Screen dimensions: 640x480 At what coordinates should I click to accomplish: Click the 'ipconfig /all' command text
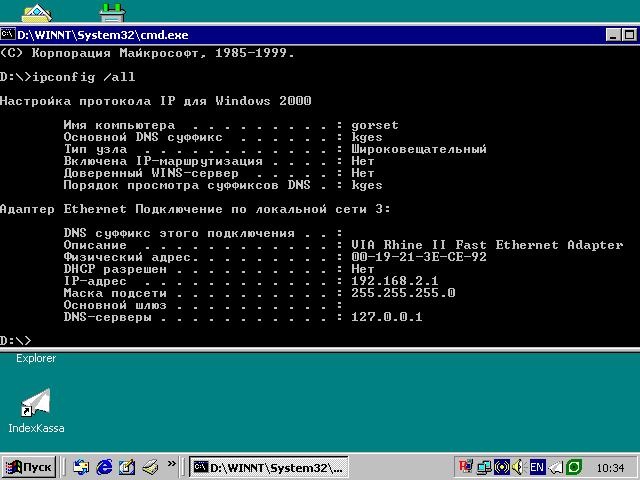84,77
